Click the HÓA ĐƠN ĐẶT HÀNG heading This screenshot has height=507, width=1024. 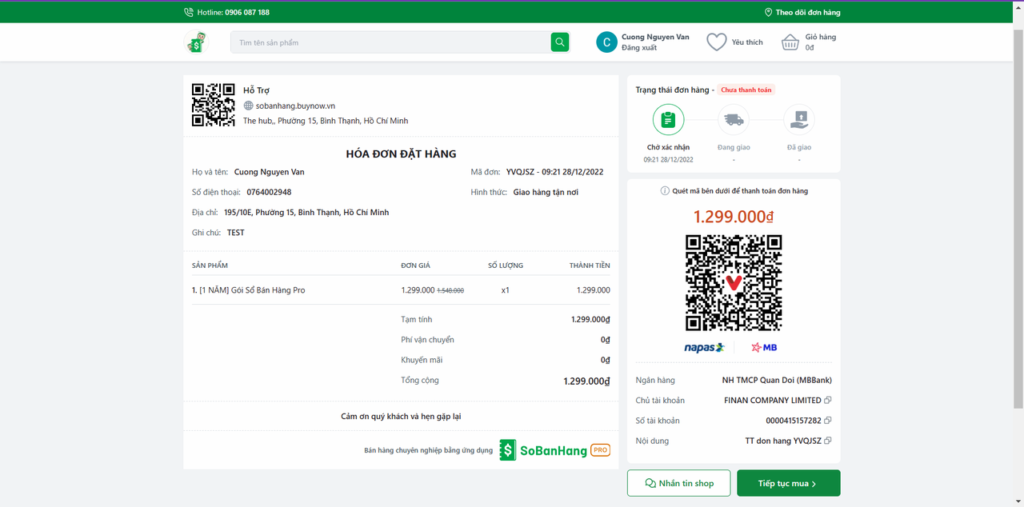[401, 154]
